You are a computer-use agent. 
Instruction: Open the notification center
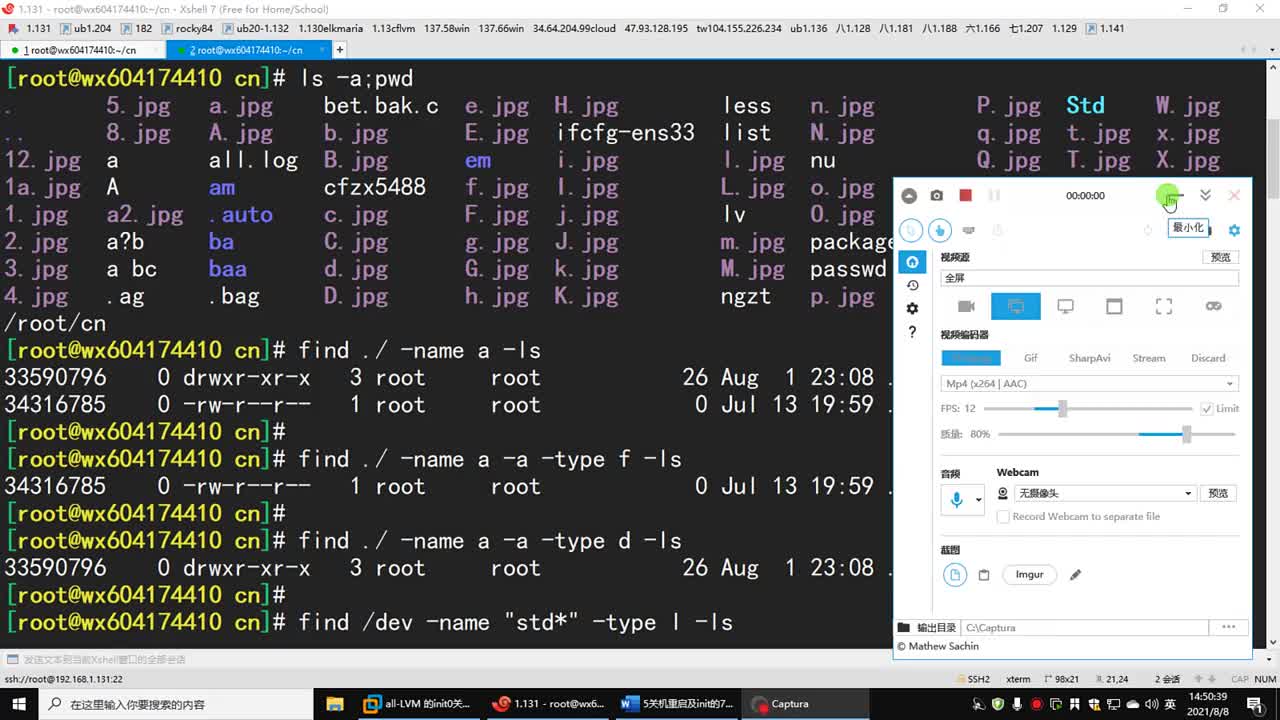(x=1258, y=704)
